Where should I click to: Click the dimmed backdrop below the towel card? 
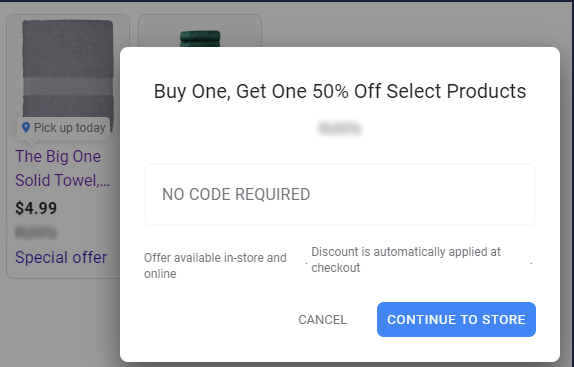point(60,322)
